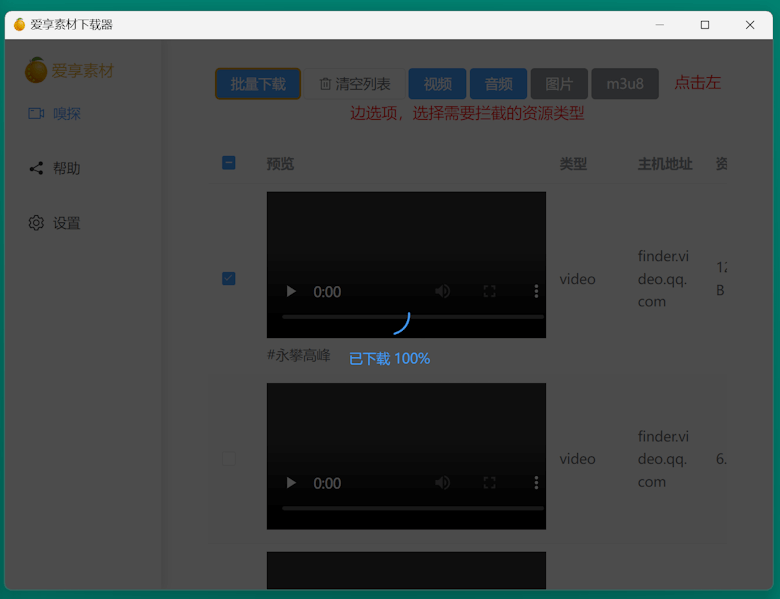Toggle the 图片 resource filter
This screenshot has height=599, width=780.
pos(559,84)
